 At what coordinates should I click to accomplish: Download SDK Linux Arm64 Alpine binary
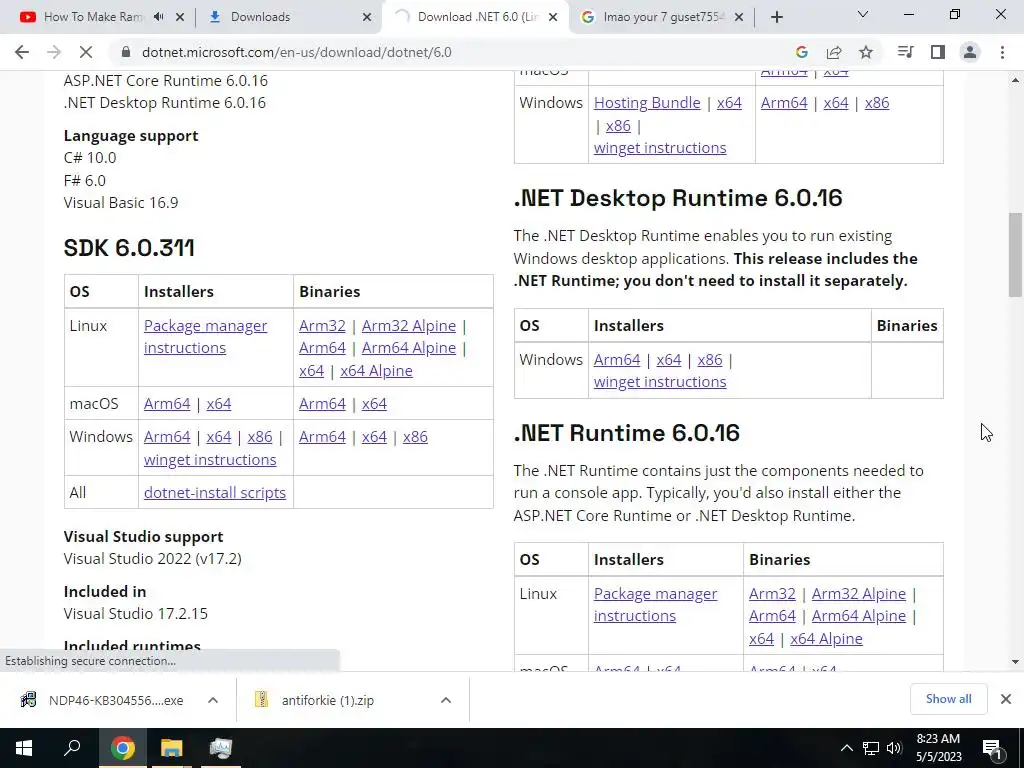(x=409, y=347)
